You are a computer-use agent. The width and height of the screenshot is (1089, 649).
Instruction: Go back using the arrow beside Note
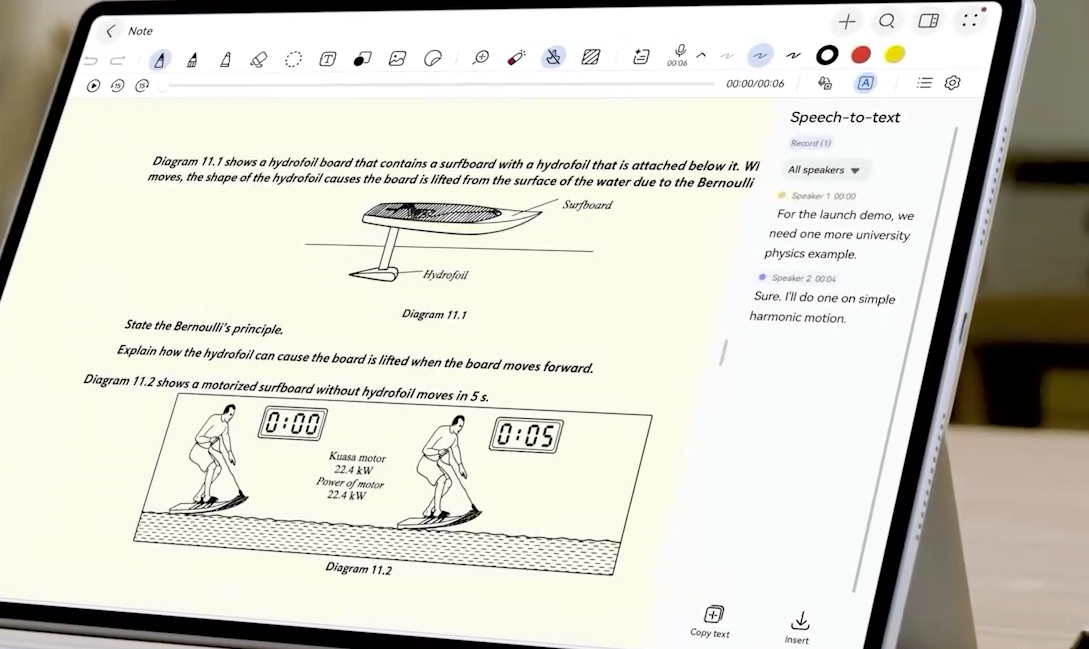tap(110, 31)
